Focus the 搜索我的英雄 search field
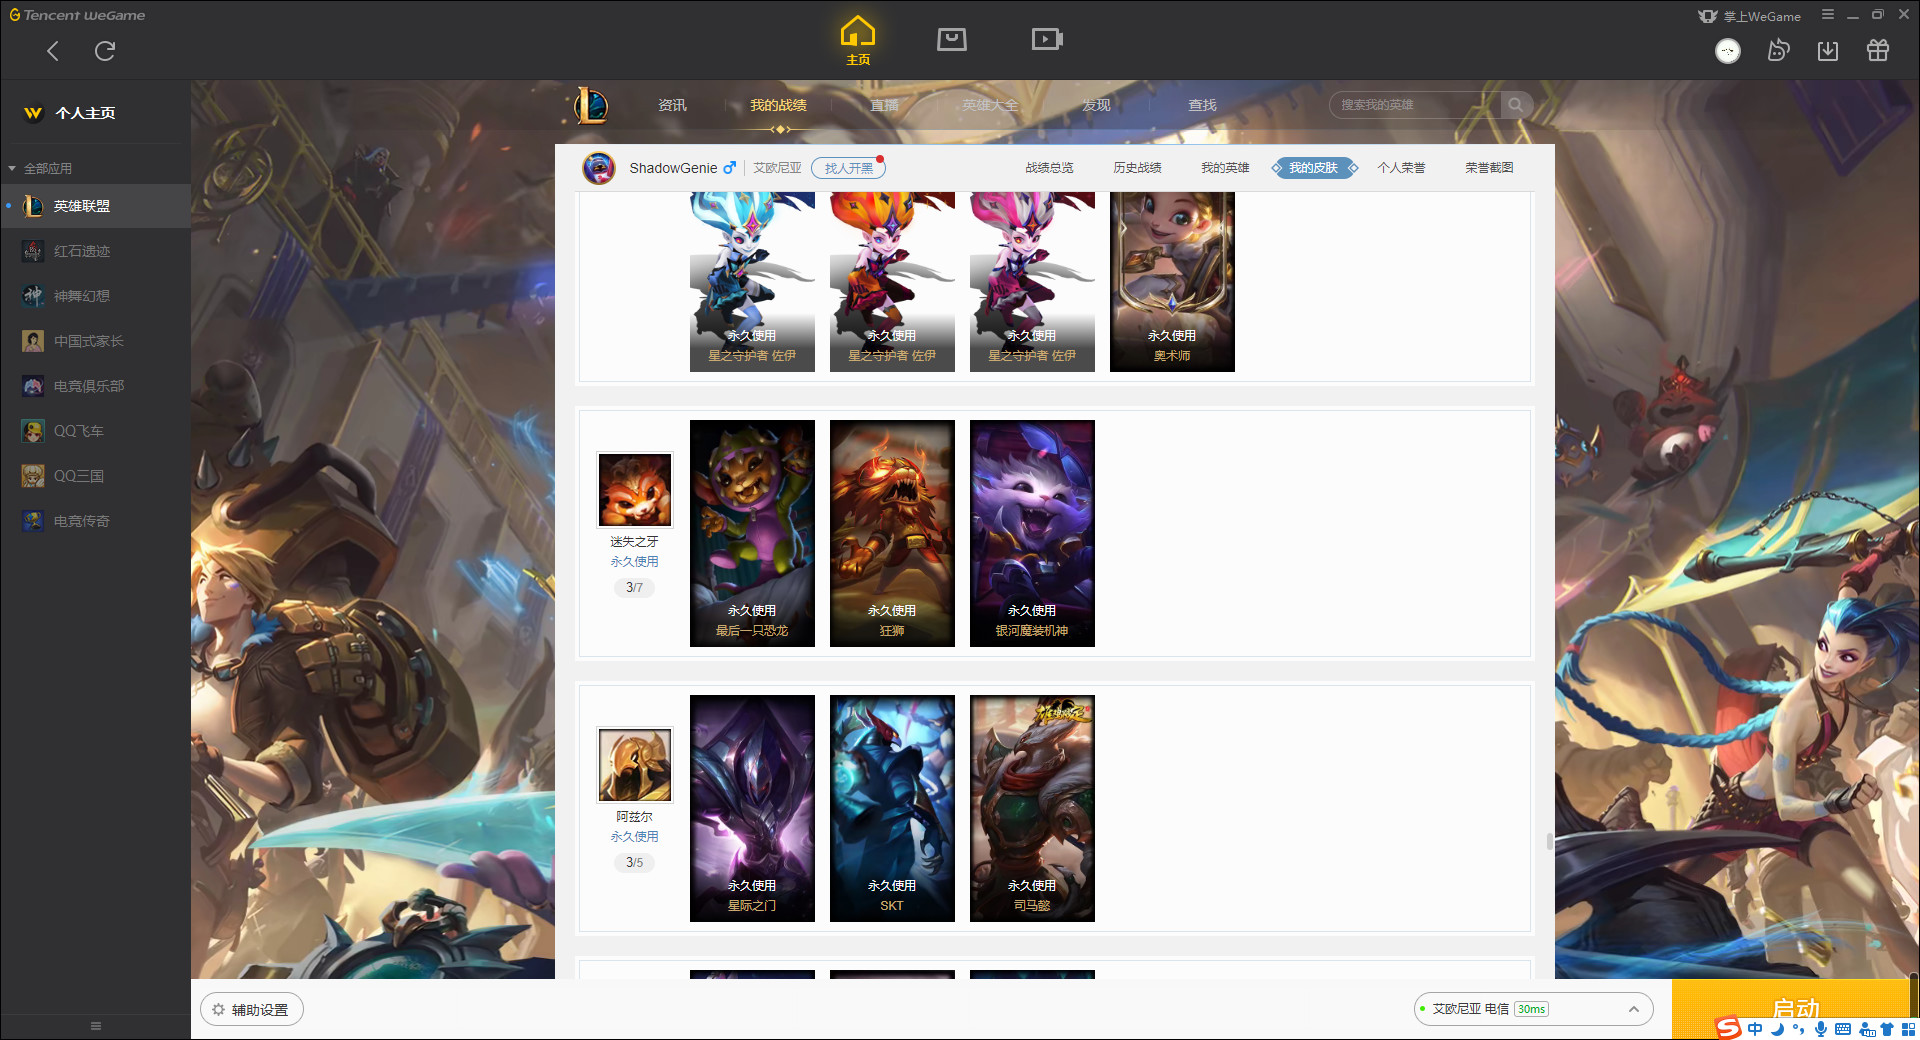Screen dimensions: 1920x1040 pos(1415,105)
